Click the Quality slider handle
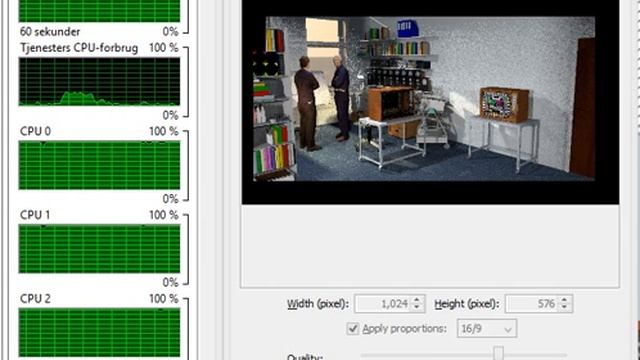Image resolution: width=640 pixels, height=360 pixels. click(x=498, y=353)
